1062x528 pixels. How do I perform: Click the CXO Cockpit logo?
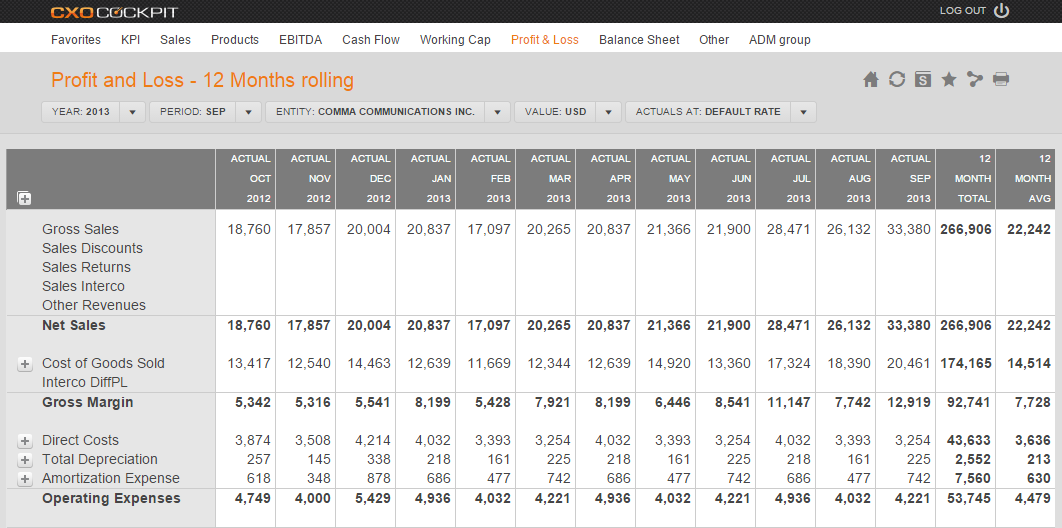point(114,12)
